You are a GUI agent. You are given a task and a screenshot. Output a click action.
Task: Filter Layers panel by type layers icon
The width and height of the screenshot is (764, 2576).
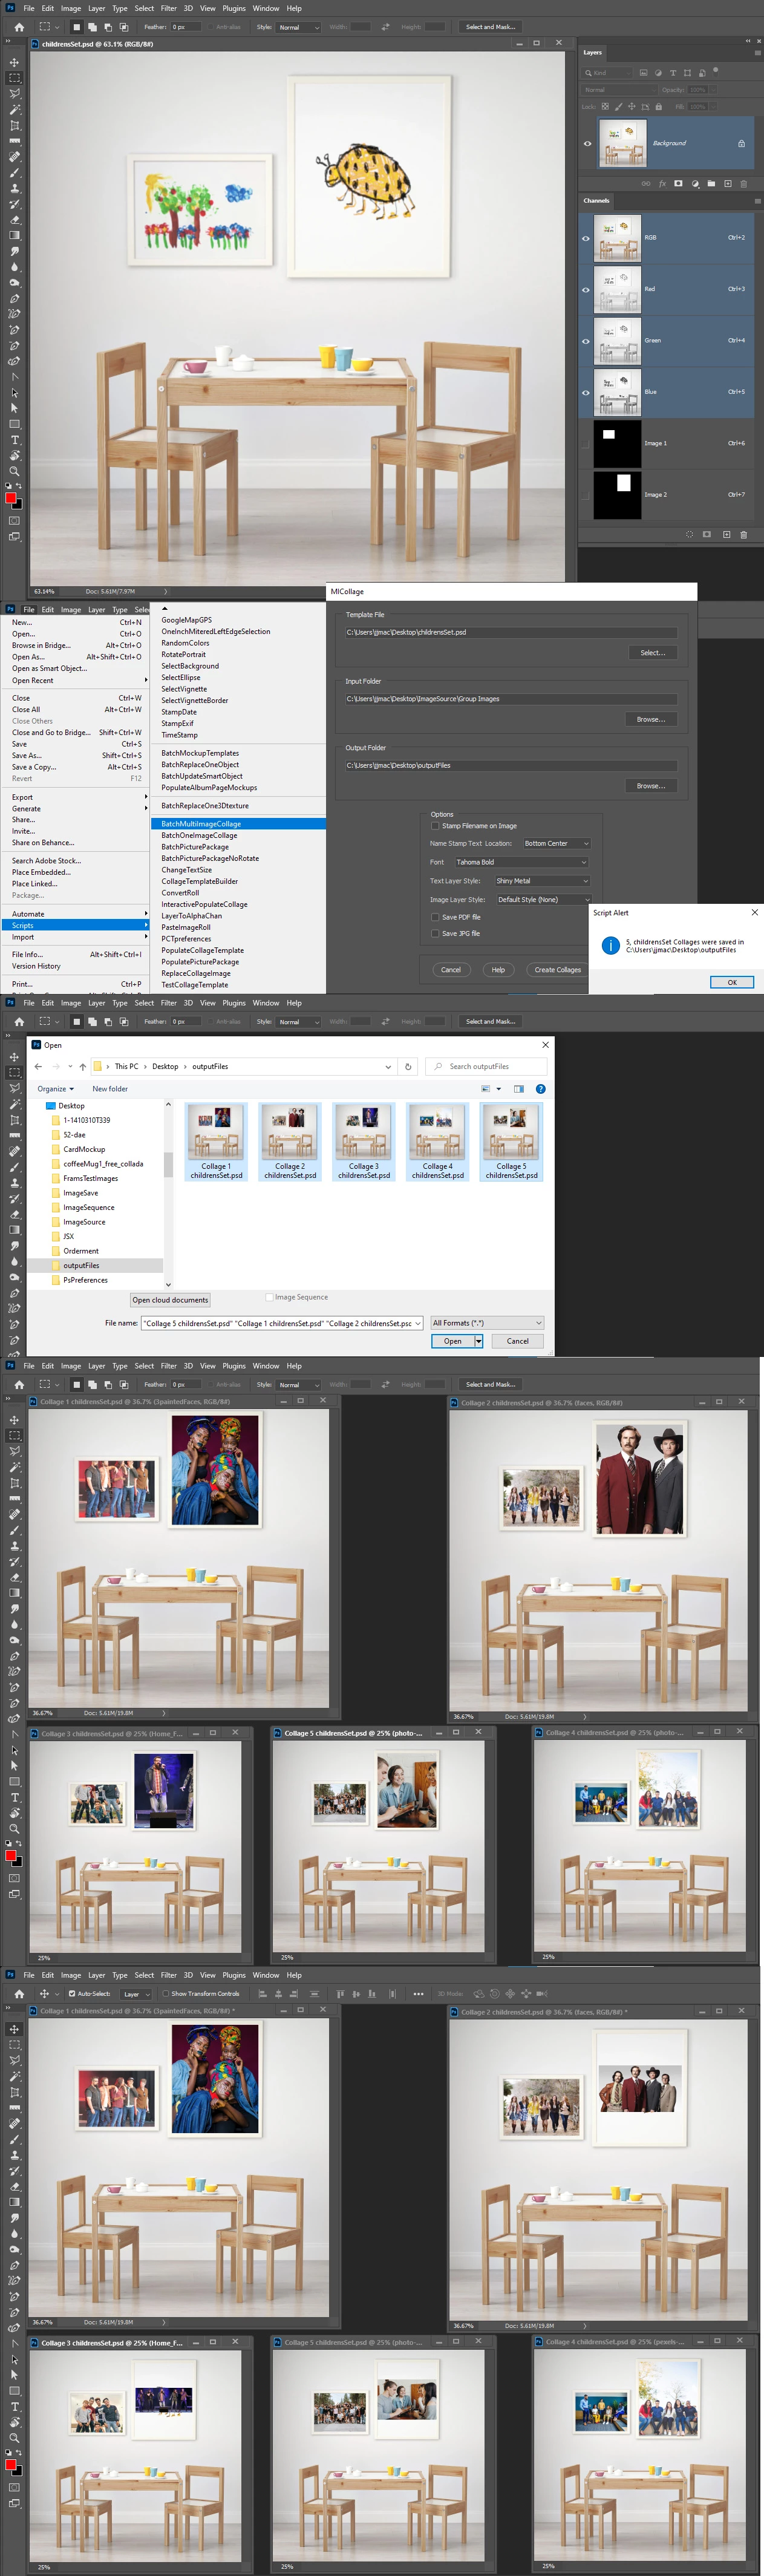(x=673, y=73)
